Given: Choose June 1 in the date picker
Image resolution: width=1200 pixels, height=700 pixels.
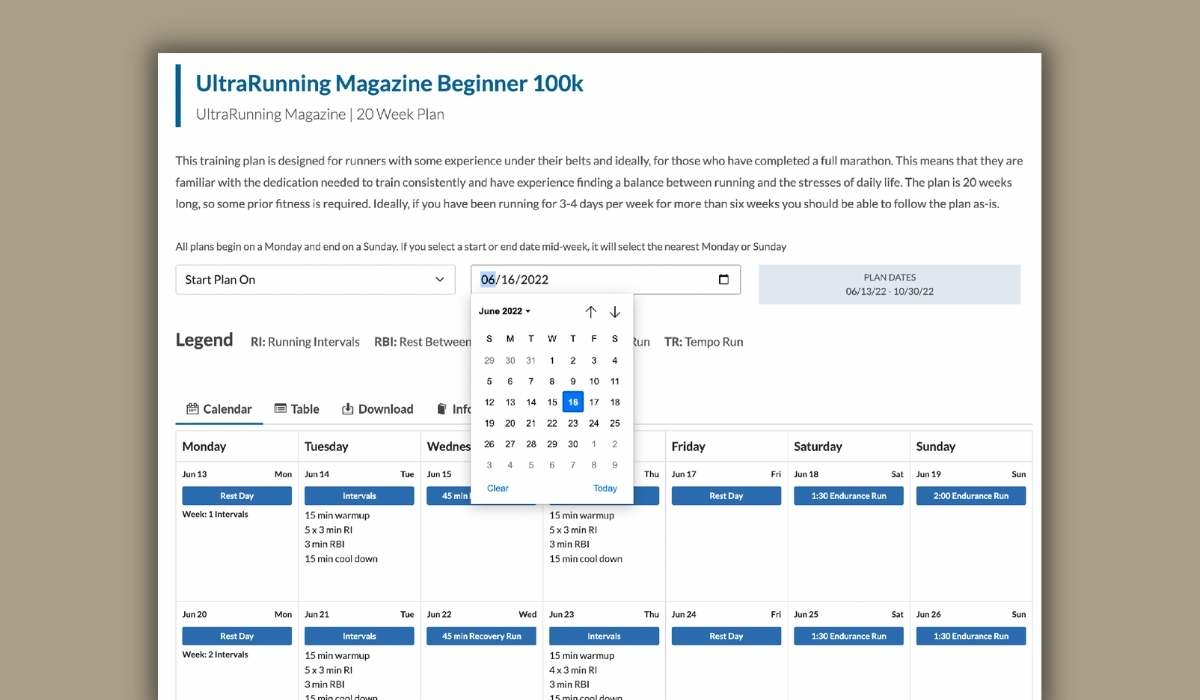Looking at the screenshot, I should click(x=552, y=360).
